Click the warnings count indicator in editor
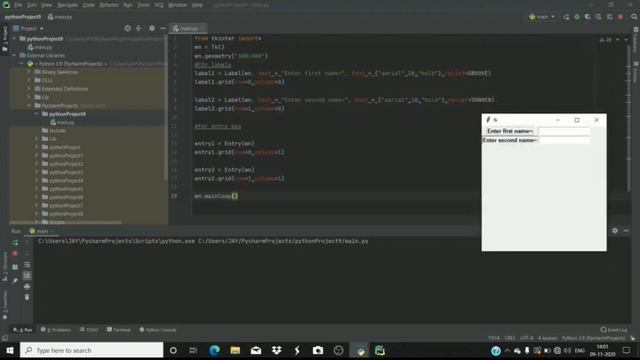Image resolution: width=640 pixels, height=360 pixels. (x=606, y=40)
